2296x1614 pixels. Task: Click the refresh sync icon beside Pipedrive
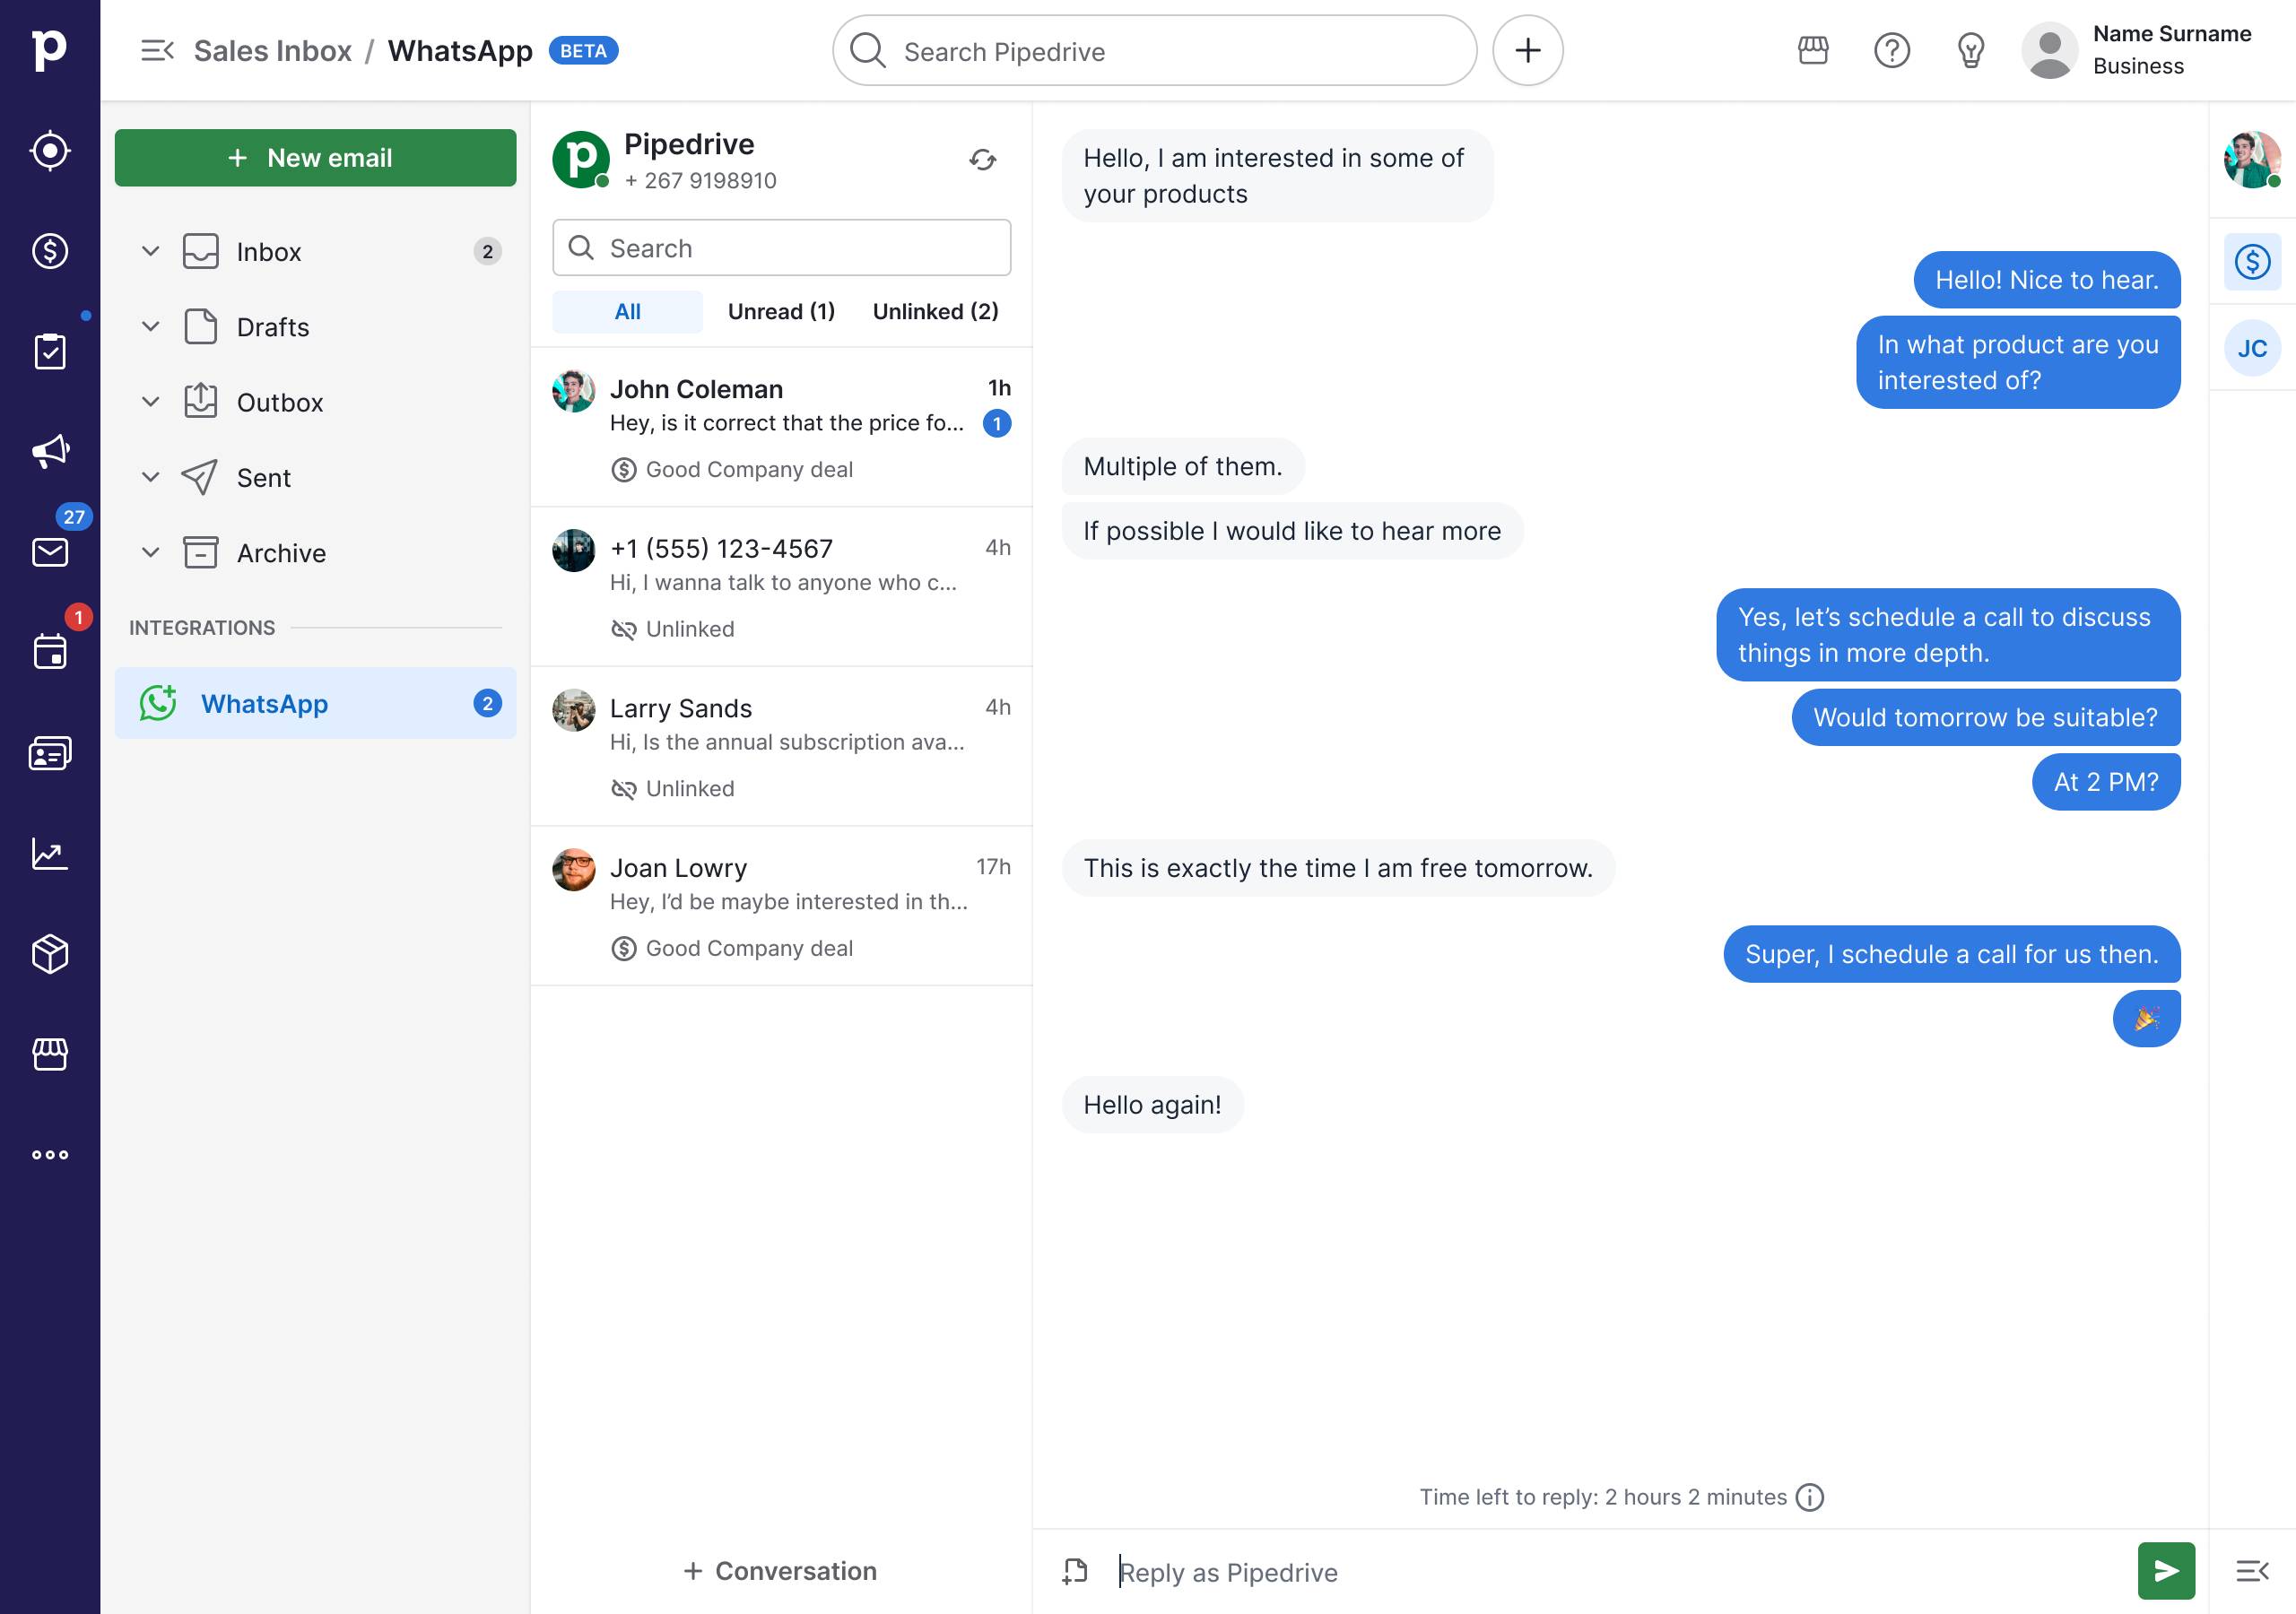tap(982, 160)
